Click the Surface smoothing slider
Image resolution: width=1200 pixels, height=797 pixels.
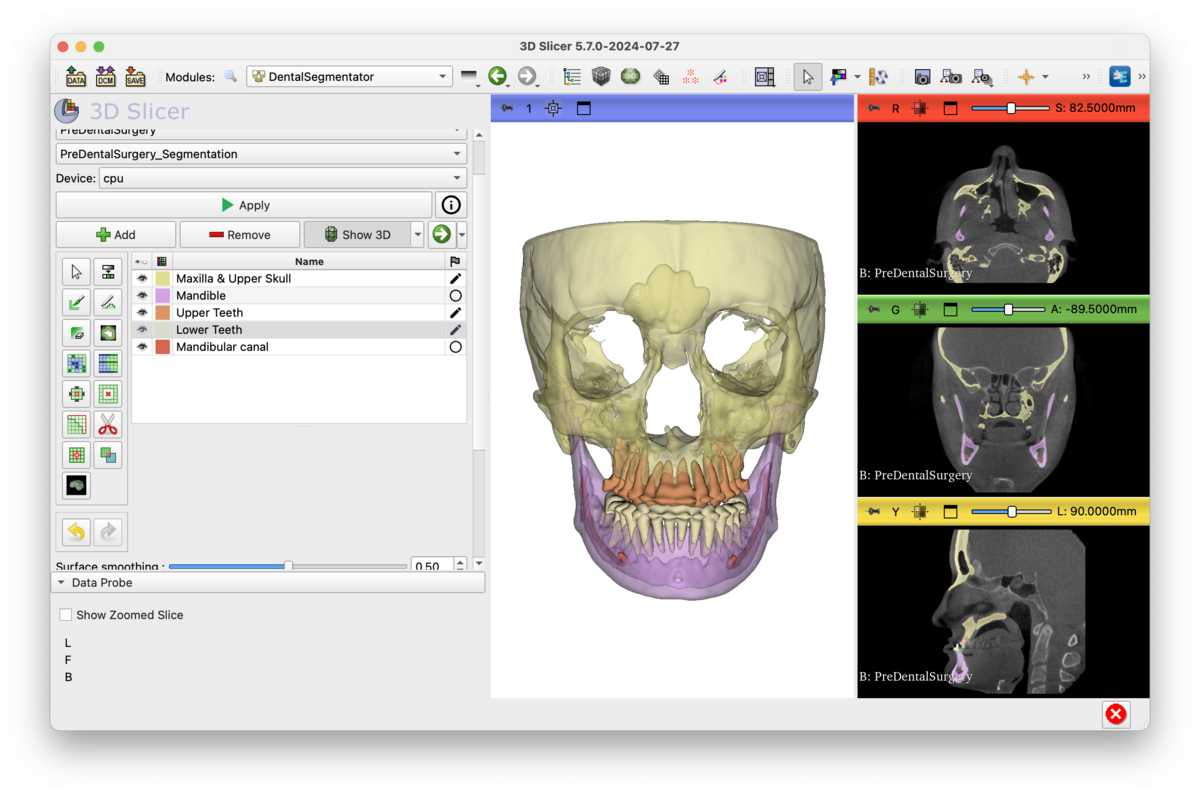tap(288, 566)
